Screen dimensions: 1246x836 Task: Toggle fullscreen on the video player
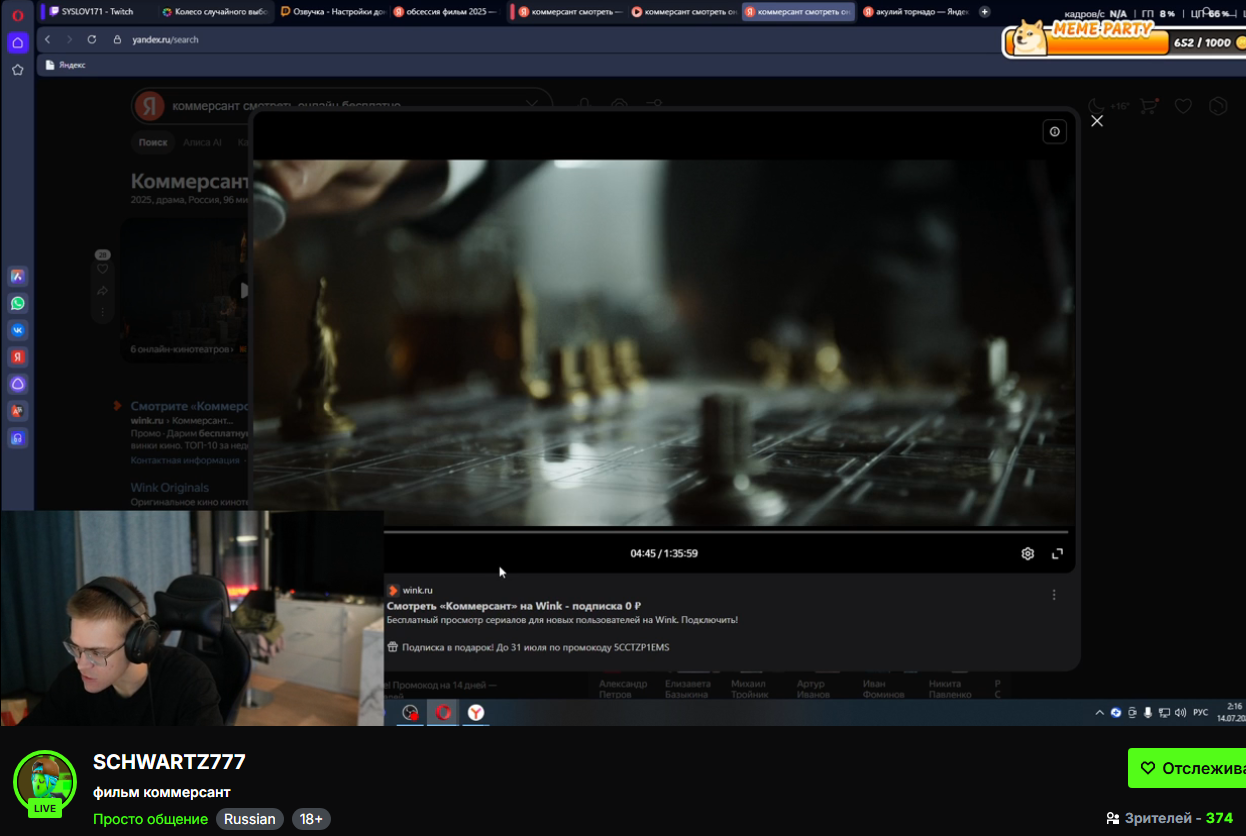1057,553
